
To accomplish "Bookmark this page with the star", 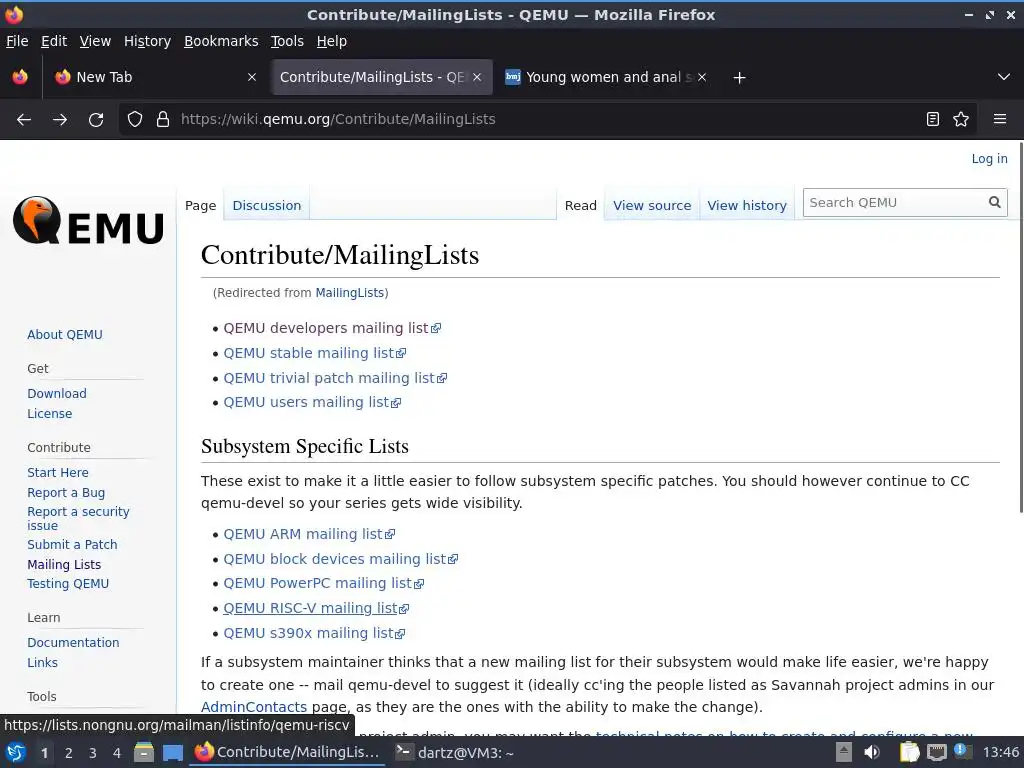I will (x=961, y=119).
